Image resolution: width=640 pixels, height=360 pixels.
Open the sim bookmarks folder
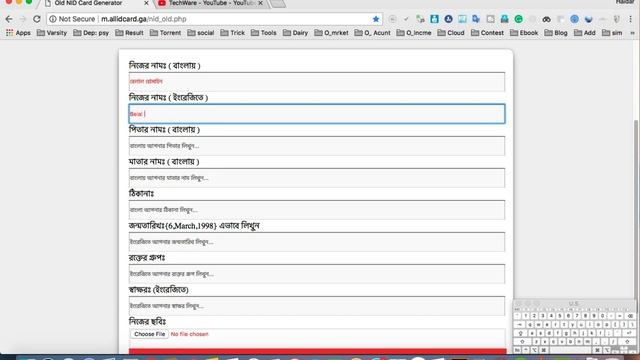pos(612,33)
